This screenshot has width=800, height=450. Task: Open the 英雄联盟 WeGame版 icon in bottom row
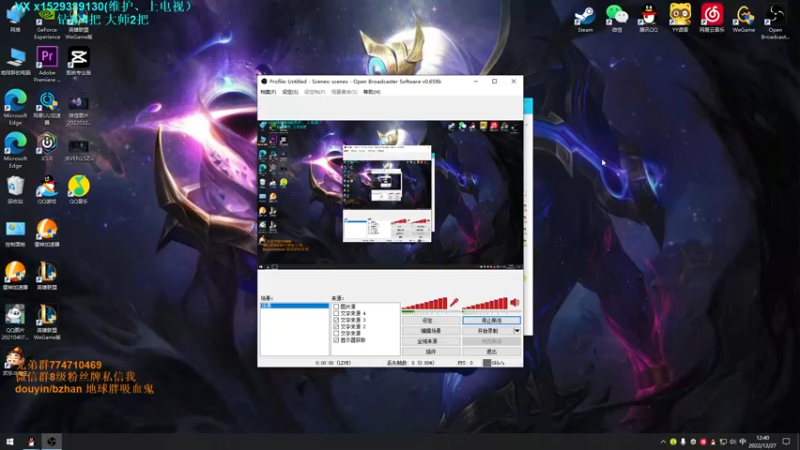point(47,321)
